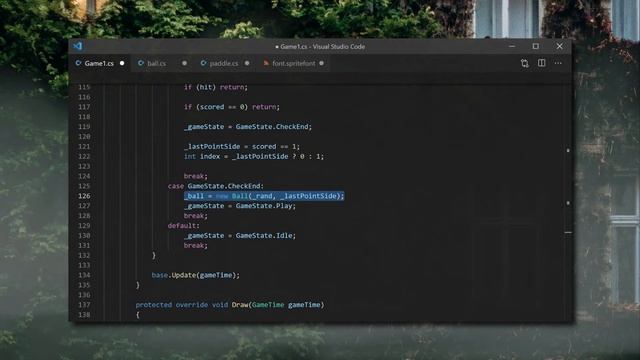Click '_gameState = GameState.Idle;' line
This screenshot has height=360, width=640.
click(240, 236)
